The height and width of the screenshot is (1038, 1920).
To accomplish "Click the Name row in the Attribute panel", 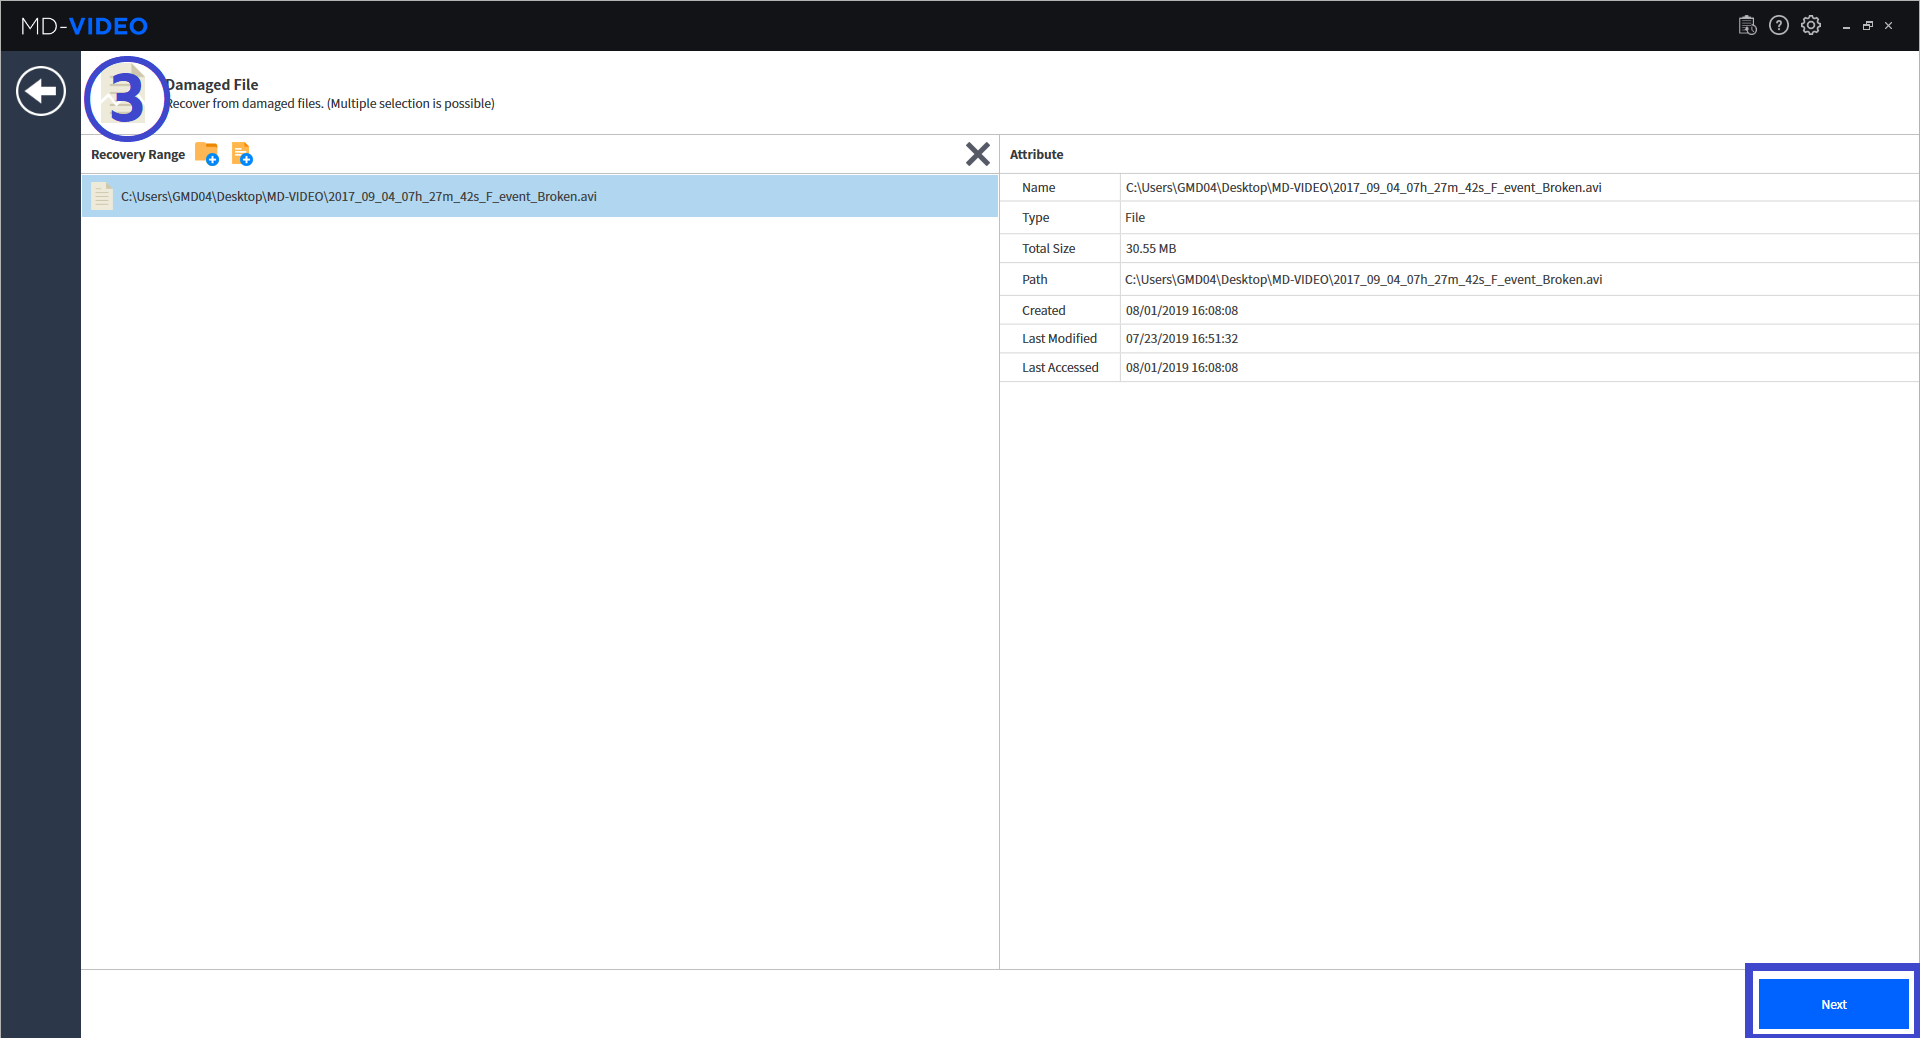I will [x=1038, y=187].
